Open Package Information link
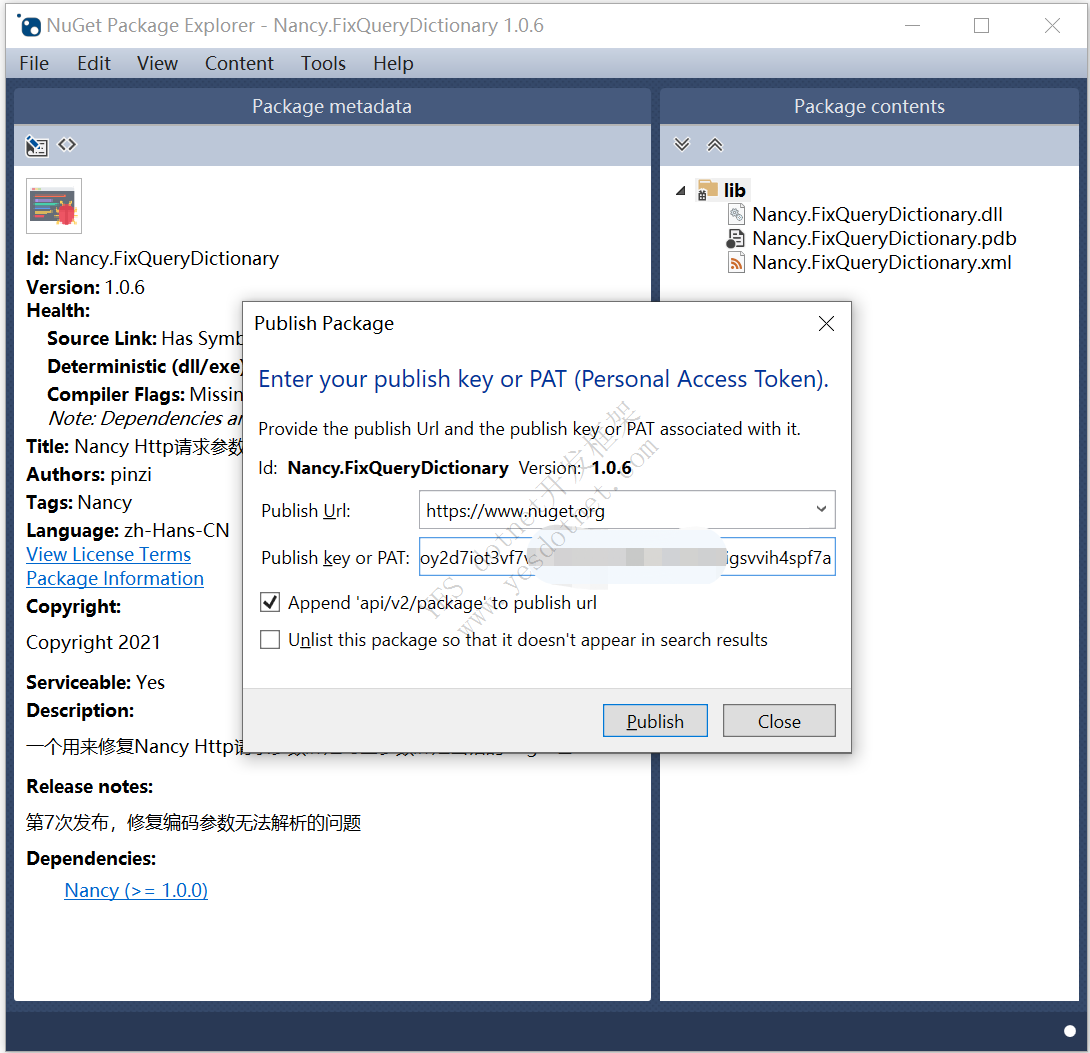 (115, 578)
